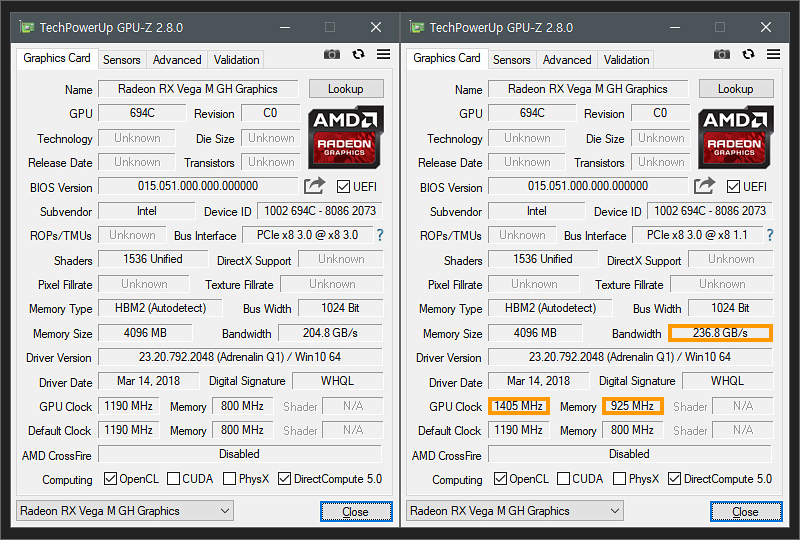Click the 1536 Unified shaders field in right window

point(543,259)
